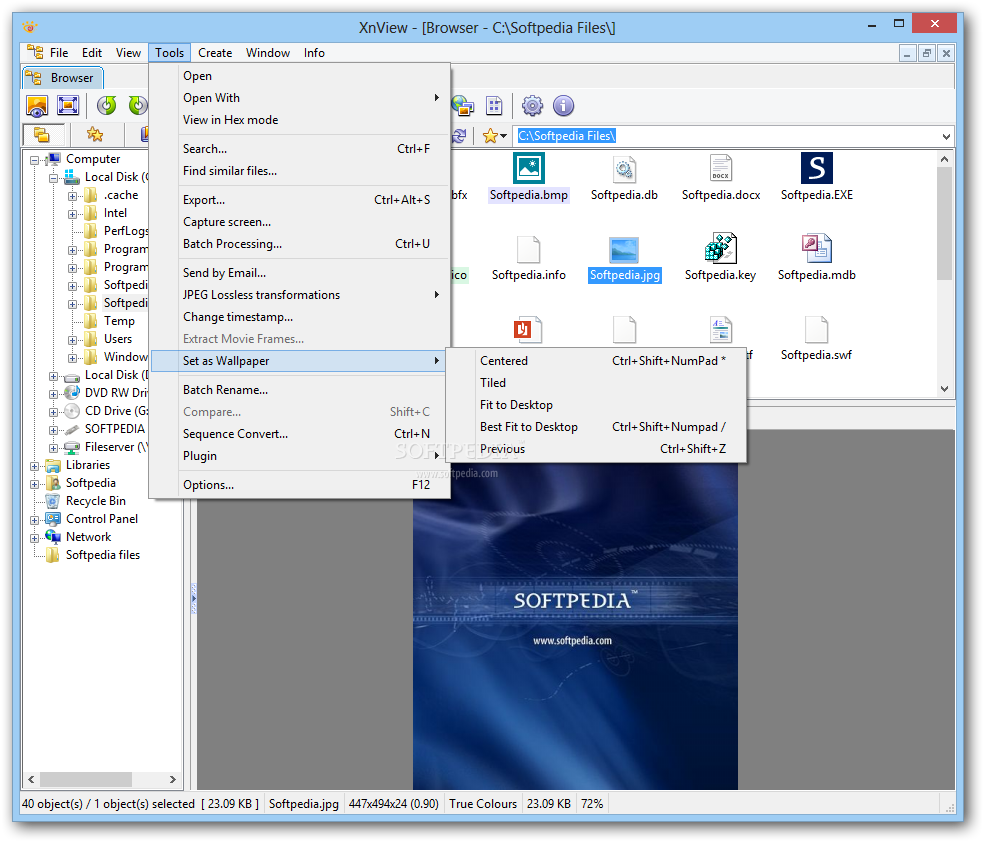Expand JPEG Lossless transformations submenu
984x842 pixels.
tap(299, 295)
